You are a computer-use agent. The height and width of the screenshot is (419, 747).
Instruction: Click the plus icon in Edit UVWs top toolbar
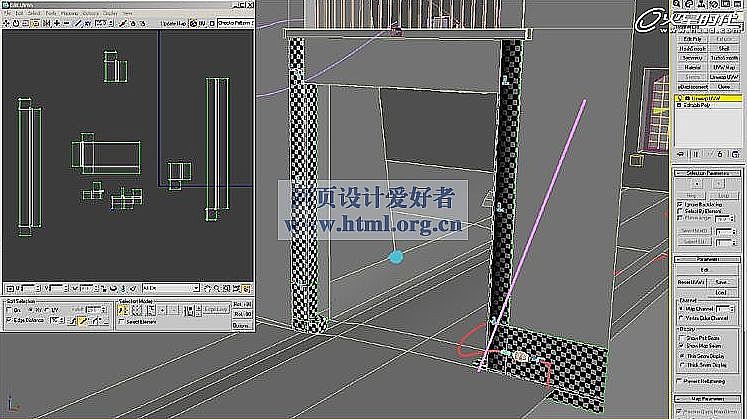tap(57, 23)
